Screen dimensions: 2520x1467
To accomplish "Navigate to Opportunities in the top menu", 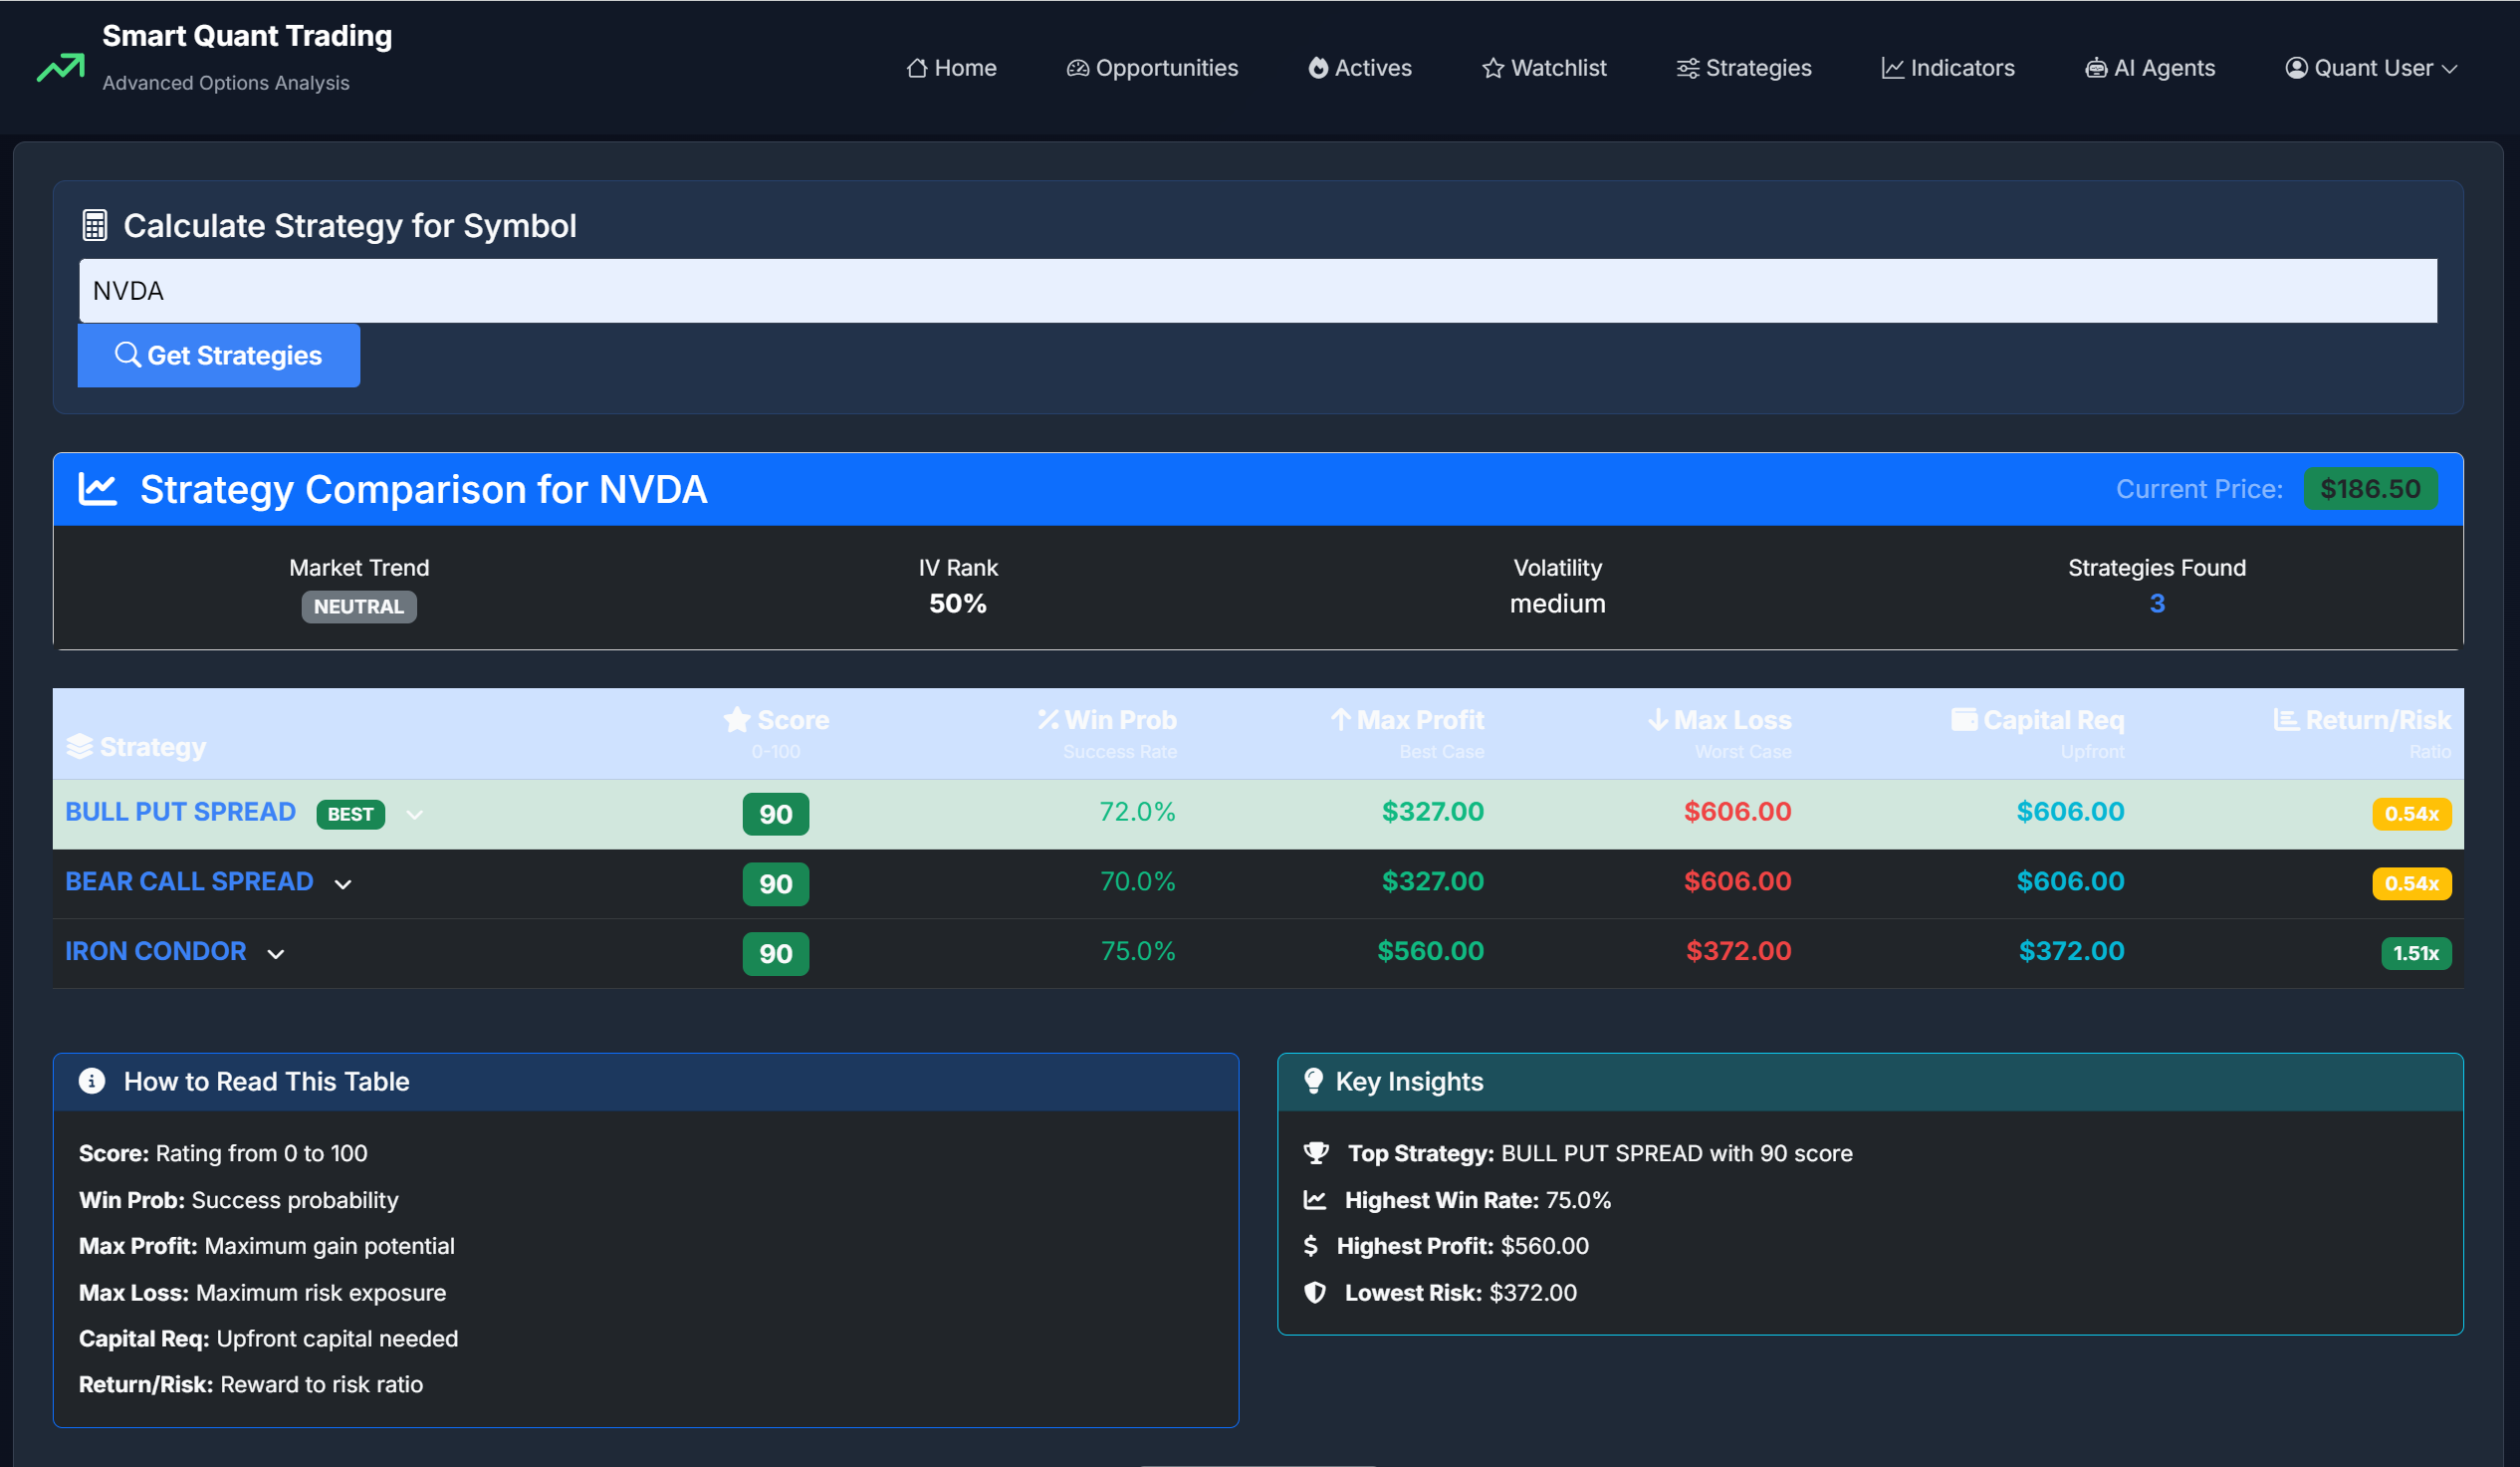I will (1151, 67).
